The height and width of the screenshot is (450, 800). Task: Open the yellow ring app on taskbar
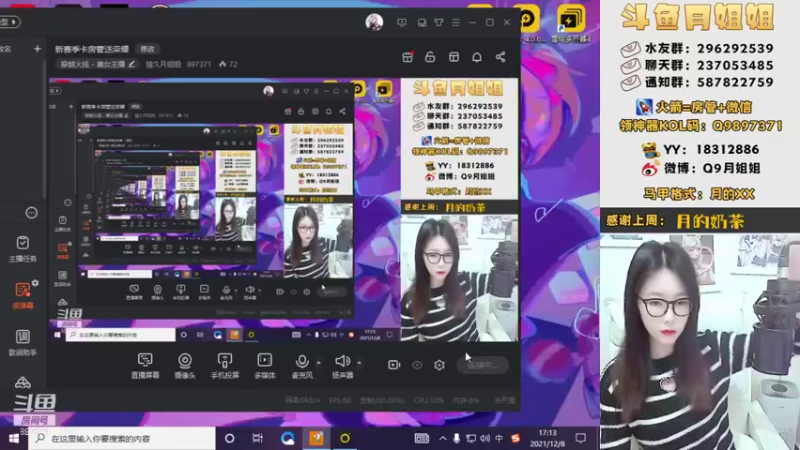click(345, 438)
